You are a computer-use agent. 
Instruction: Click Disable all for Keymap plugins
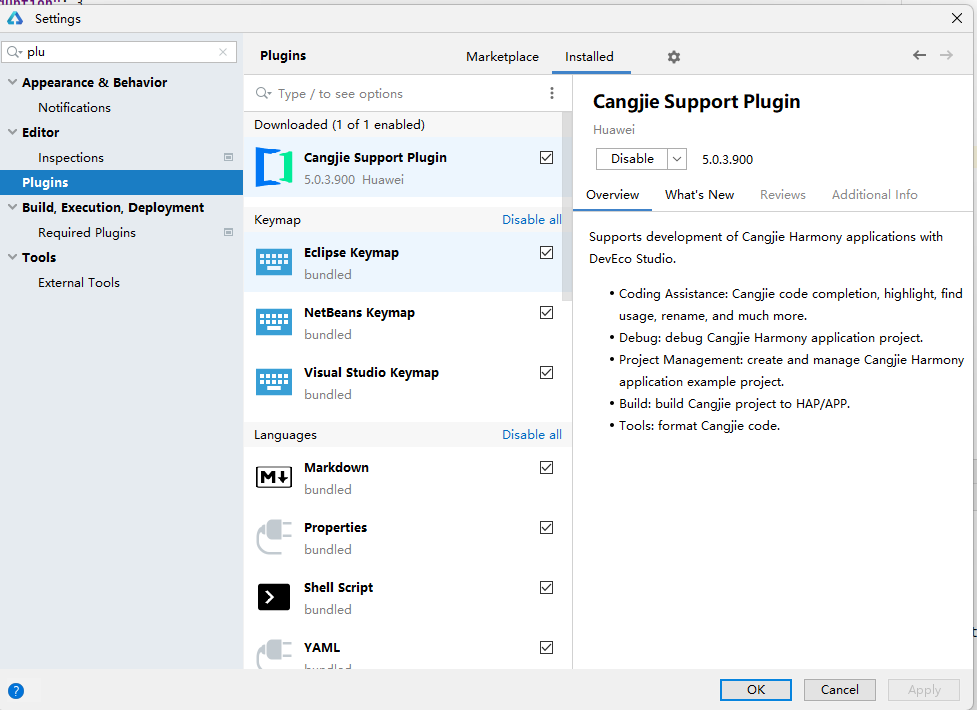click(531, 220)
